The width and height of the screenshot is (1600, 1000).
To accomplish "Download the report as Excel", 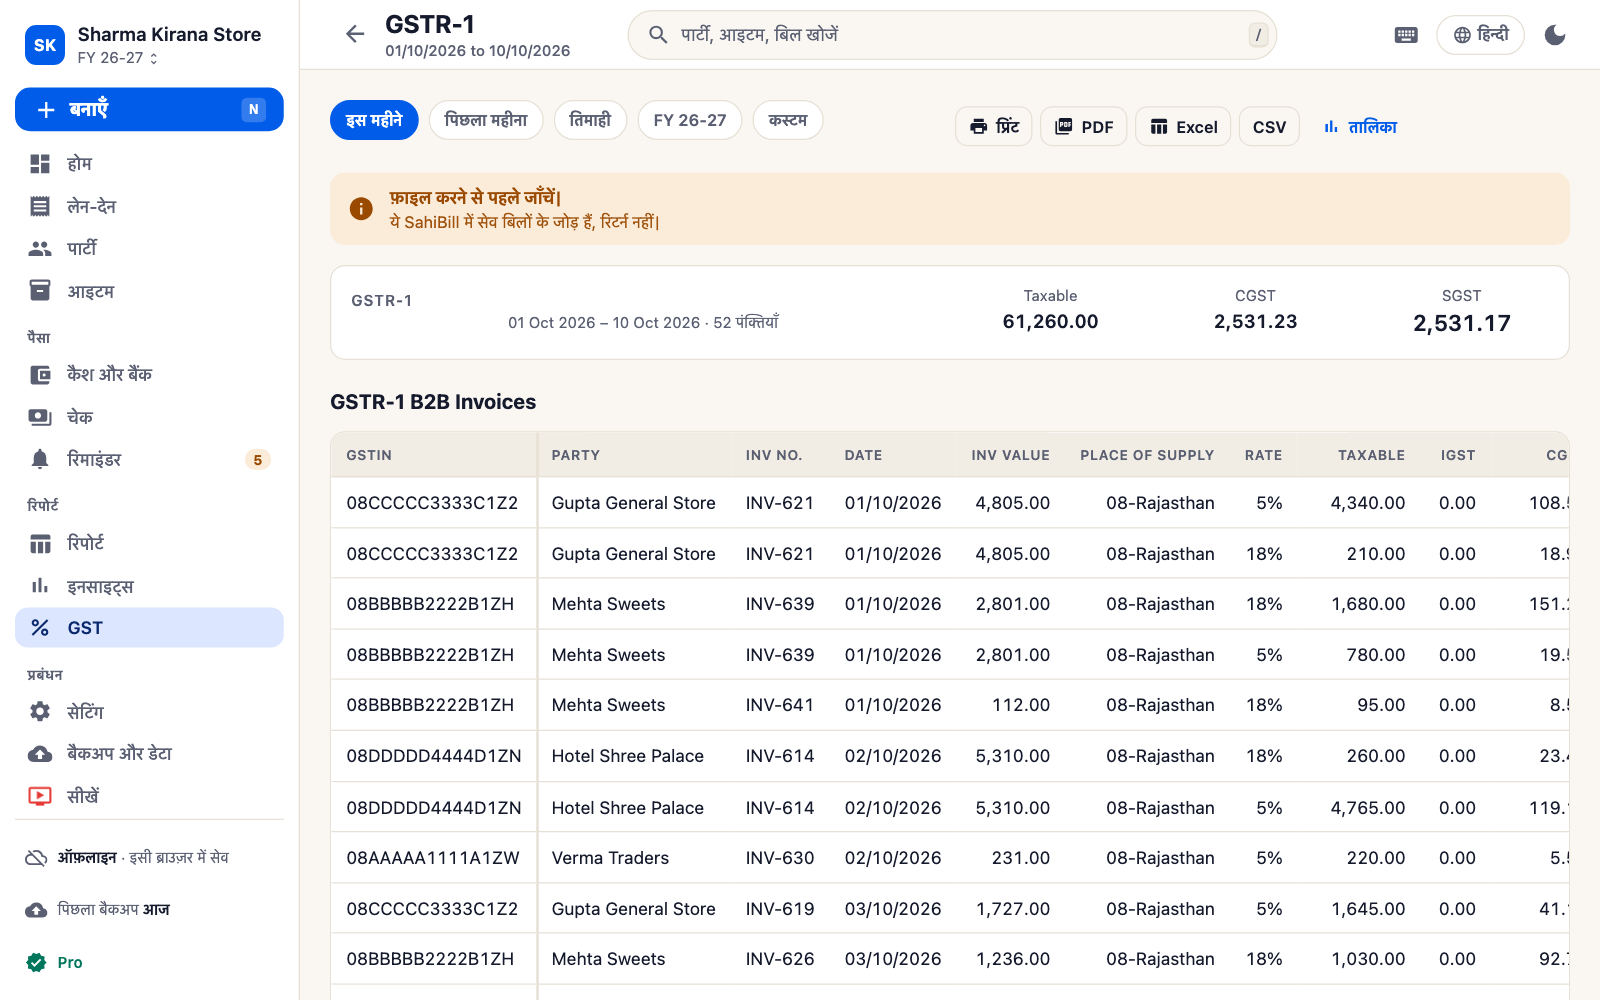I will [1184, 127].
